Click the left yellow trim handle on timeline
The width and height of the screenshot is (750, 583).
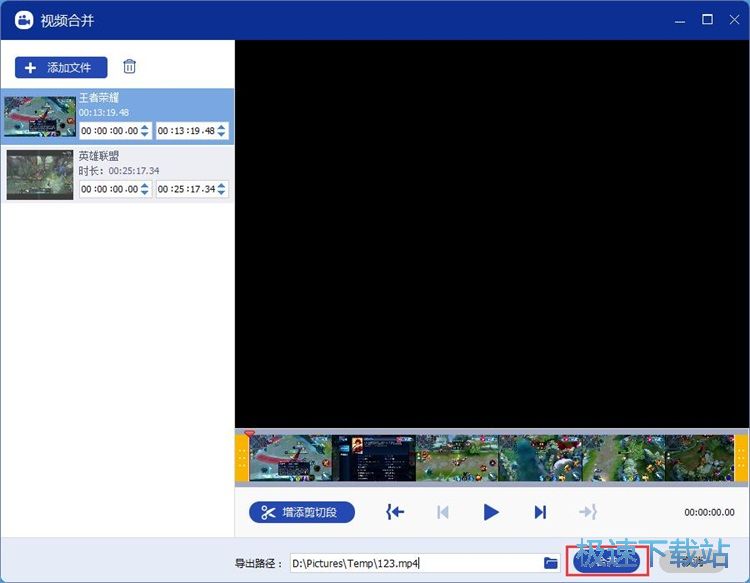(241, 458)
